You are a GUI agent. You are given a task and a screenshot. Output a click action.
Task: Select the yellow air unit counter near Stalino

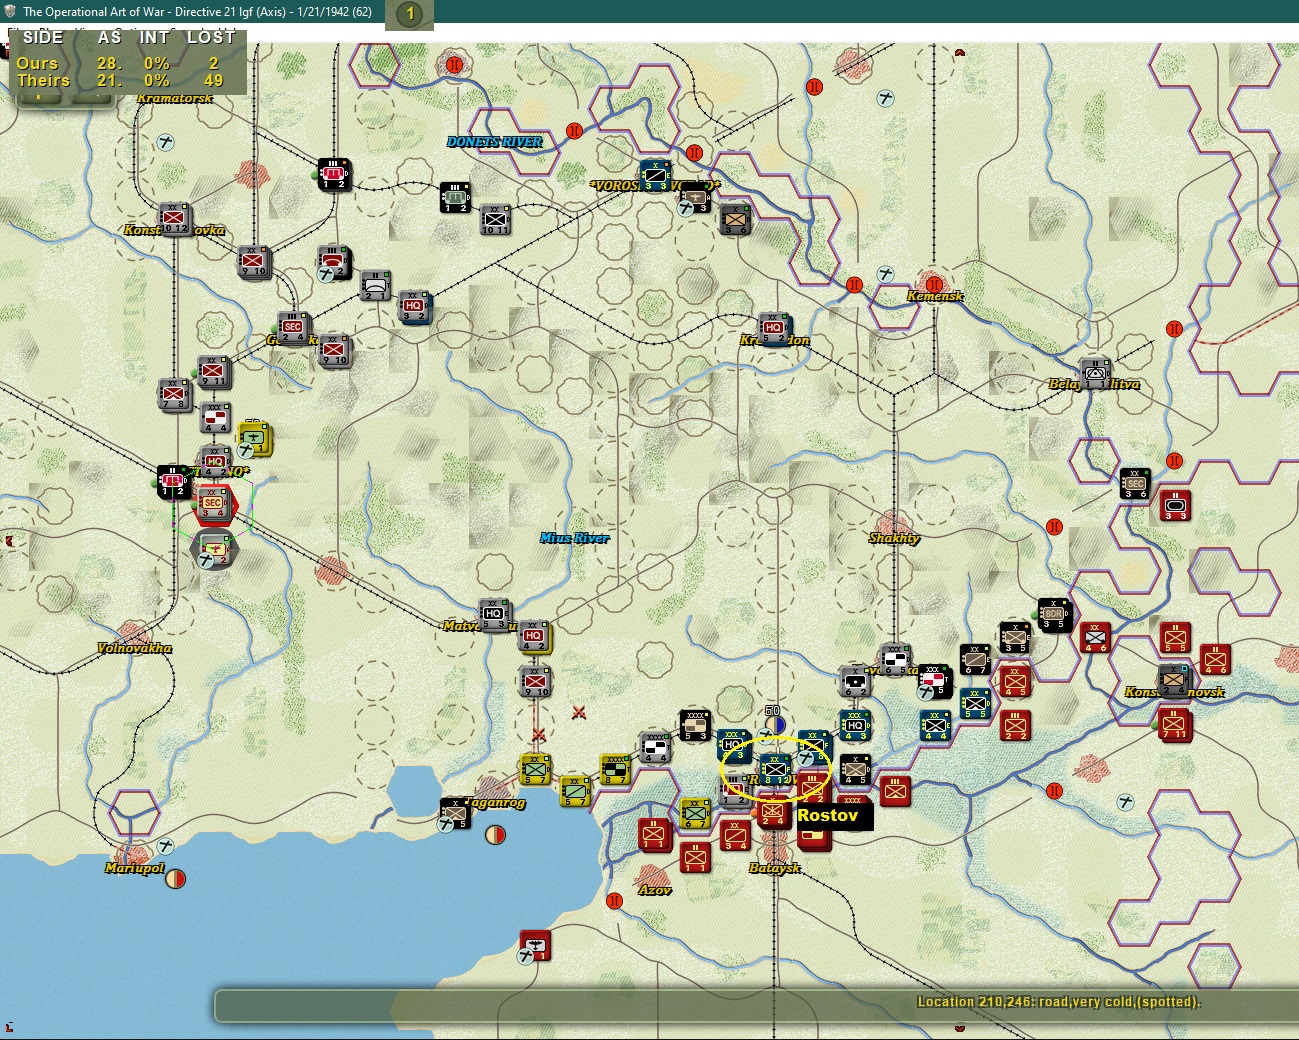click(x=254, y=438)
